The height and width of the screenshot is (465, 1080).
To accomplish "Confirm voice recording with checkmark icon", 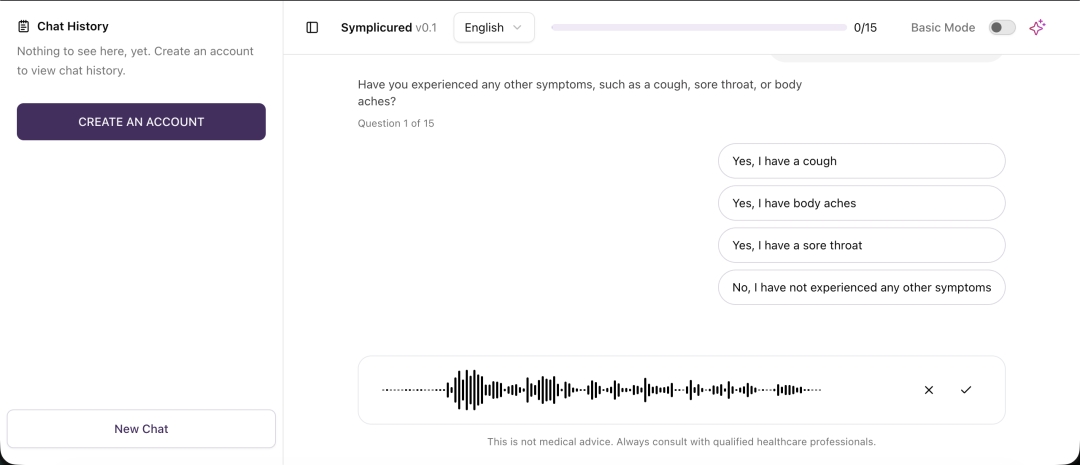I will click(x=966, y=390).
